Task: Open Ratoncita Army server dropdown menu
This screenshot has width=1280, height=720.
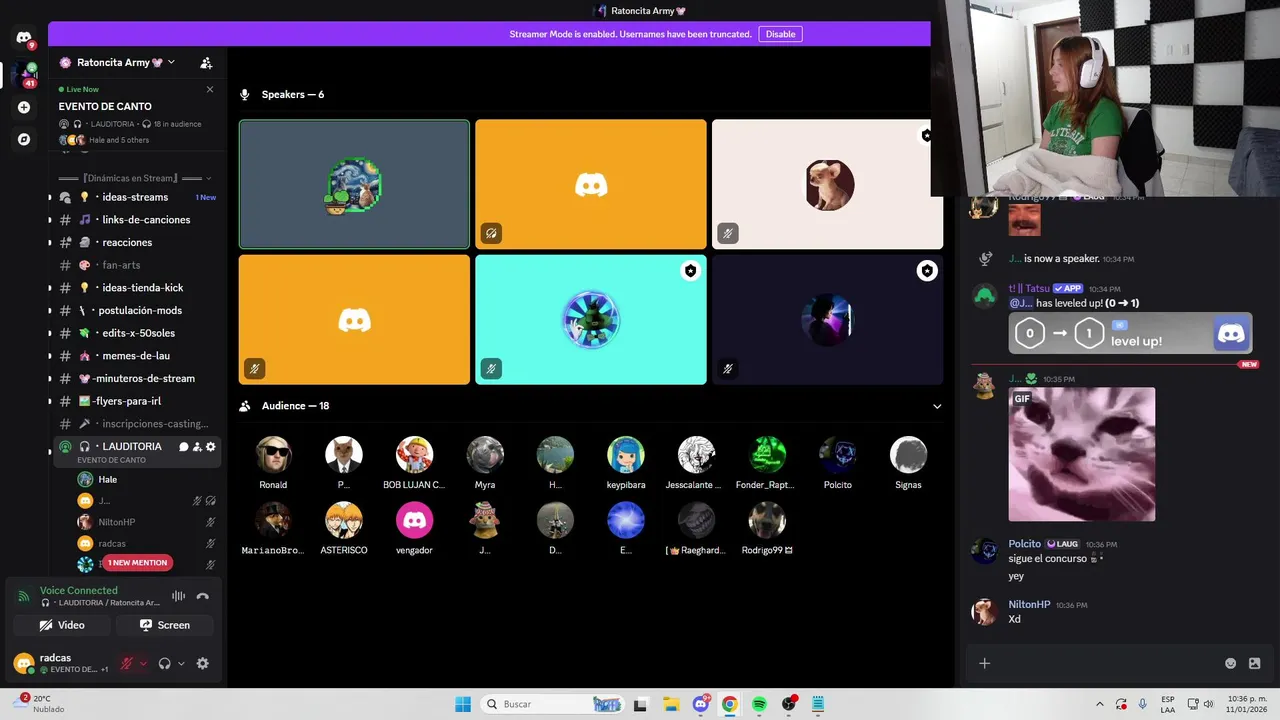Action: (117, 62)
